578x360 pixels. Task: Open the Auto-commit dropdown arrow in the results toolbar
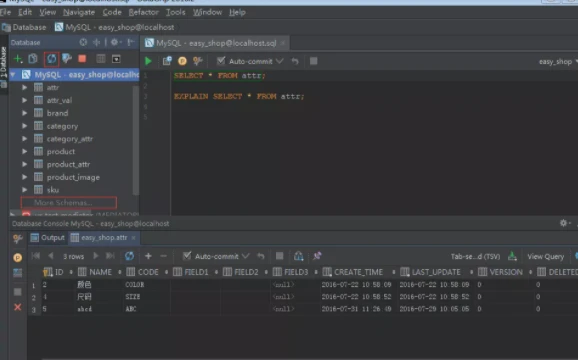point(246,256)
